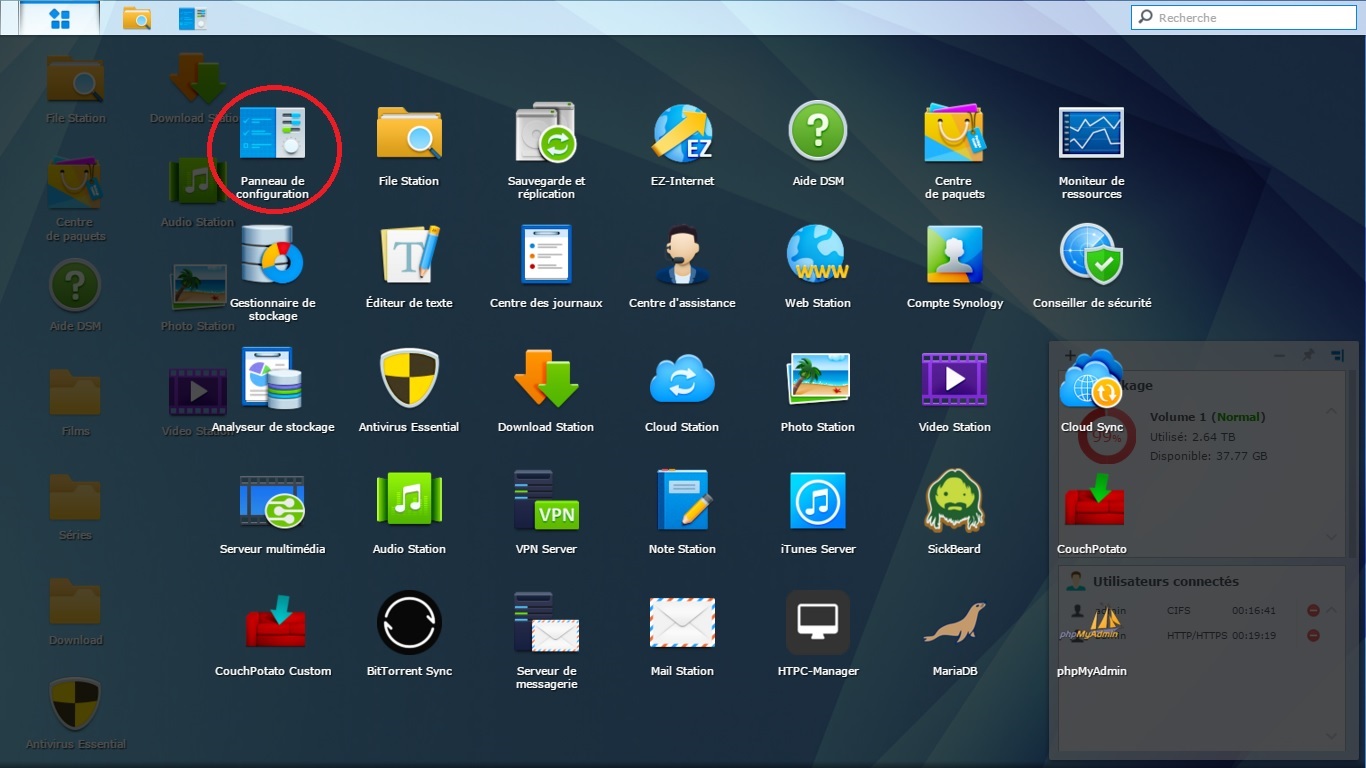The image size is (1366, 768).
Task: Launch VPN Server
Action: (x=546, y=502)
